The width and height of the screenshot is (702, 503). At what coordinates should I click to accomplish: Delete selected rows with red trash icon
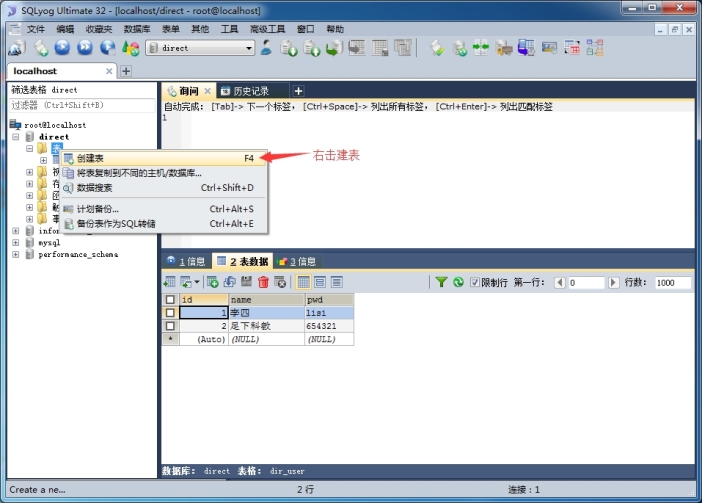coord(263,282)
